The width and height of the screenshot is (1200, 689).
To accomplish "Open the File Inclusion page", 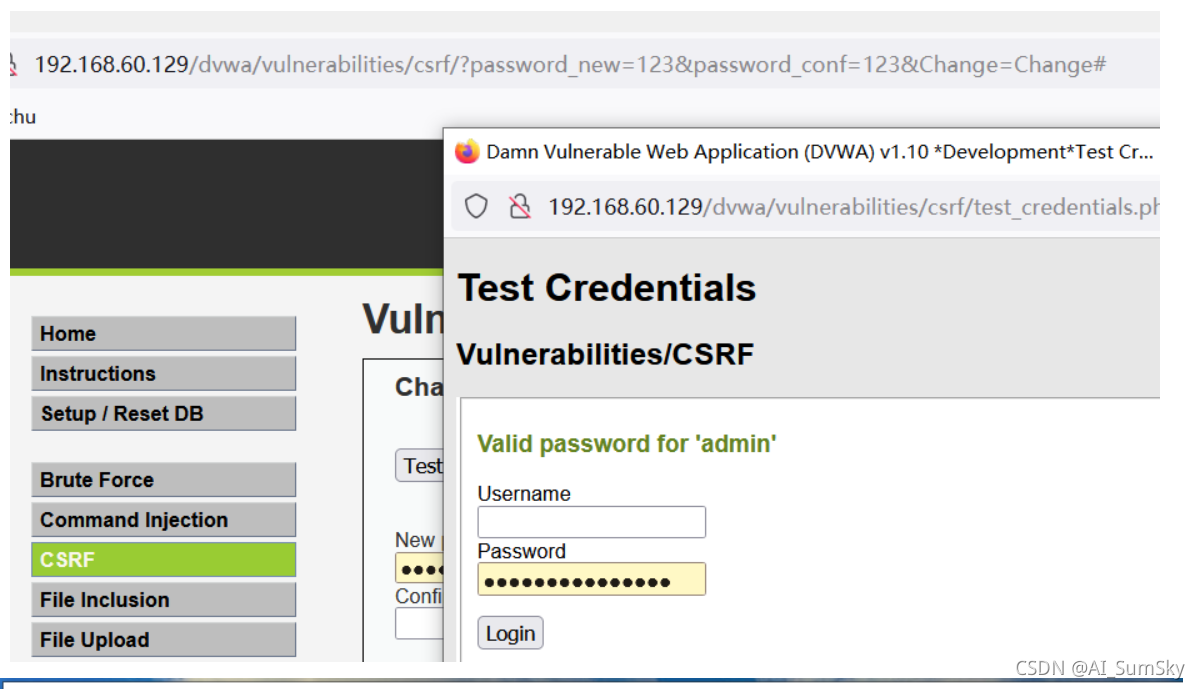I will (x=164, y=600).
